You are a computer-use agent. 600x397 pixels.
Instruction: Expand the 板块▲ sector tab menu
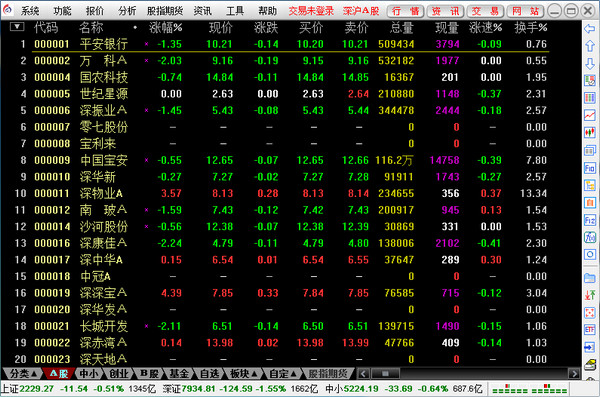pos(243,373)
